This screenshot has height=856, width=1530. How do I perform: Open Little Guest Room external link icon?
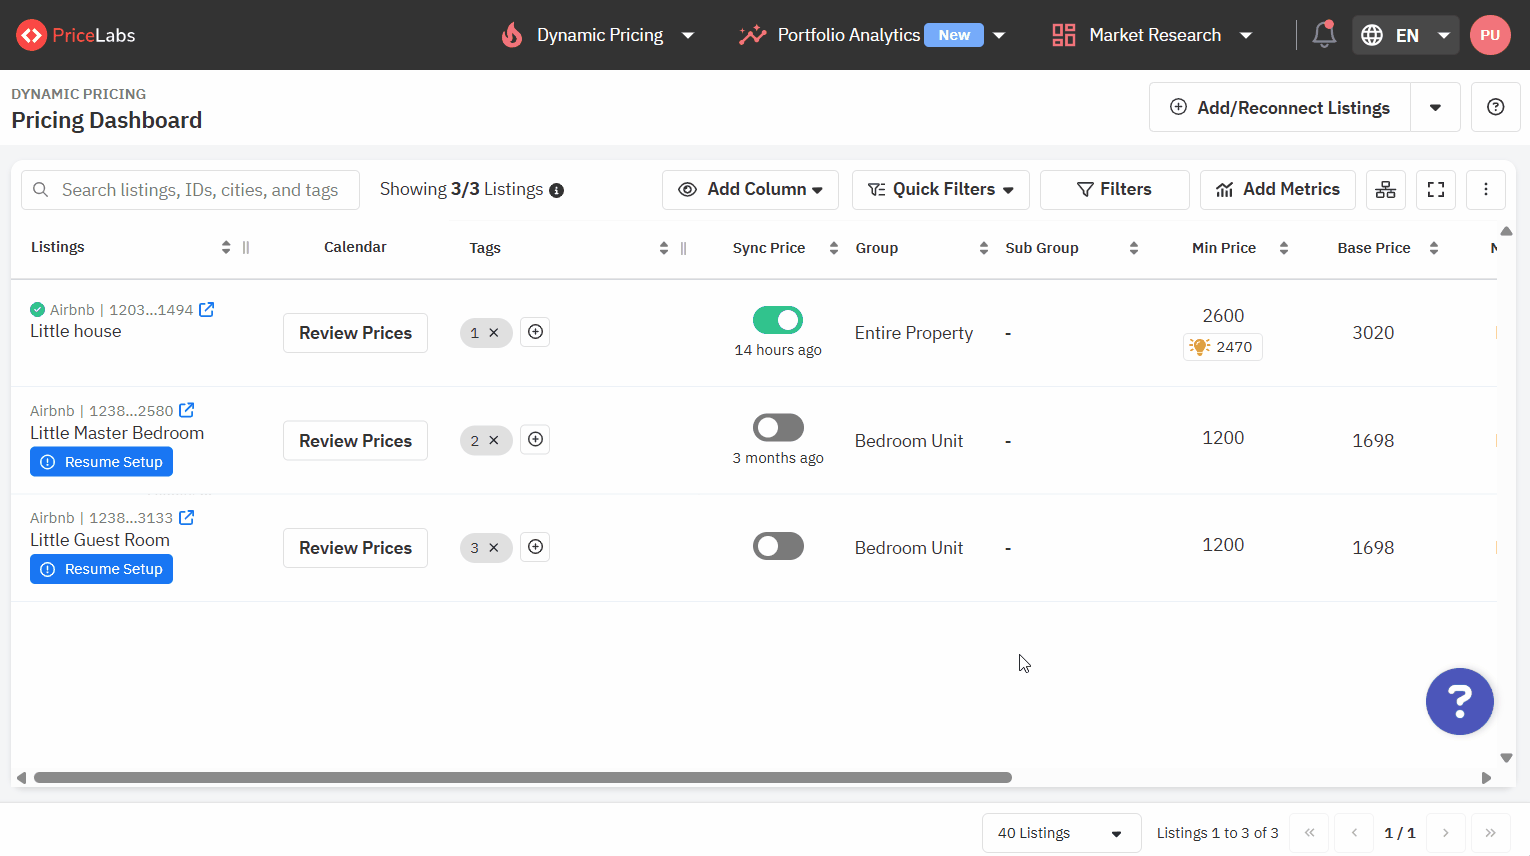(x=186, y=517)
